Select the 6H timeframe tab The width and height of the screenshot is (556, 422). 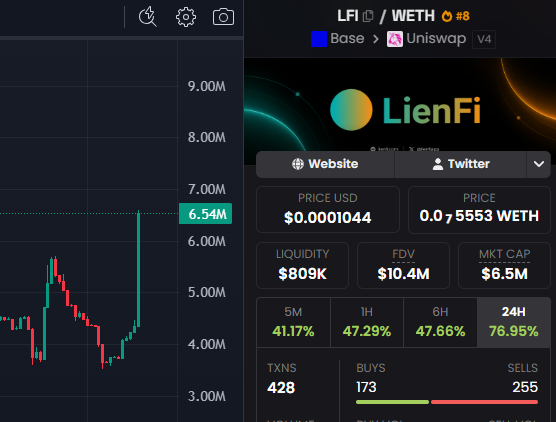(440, 322)
